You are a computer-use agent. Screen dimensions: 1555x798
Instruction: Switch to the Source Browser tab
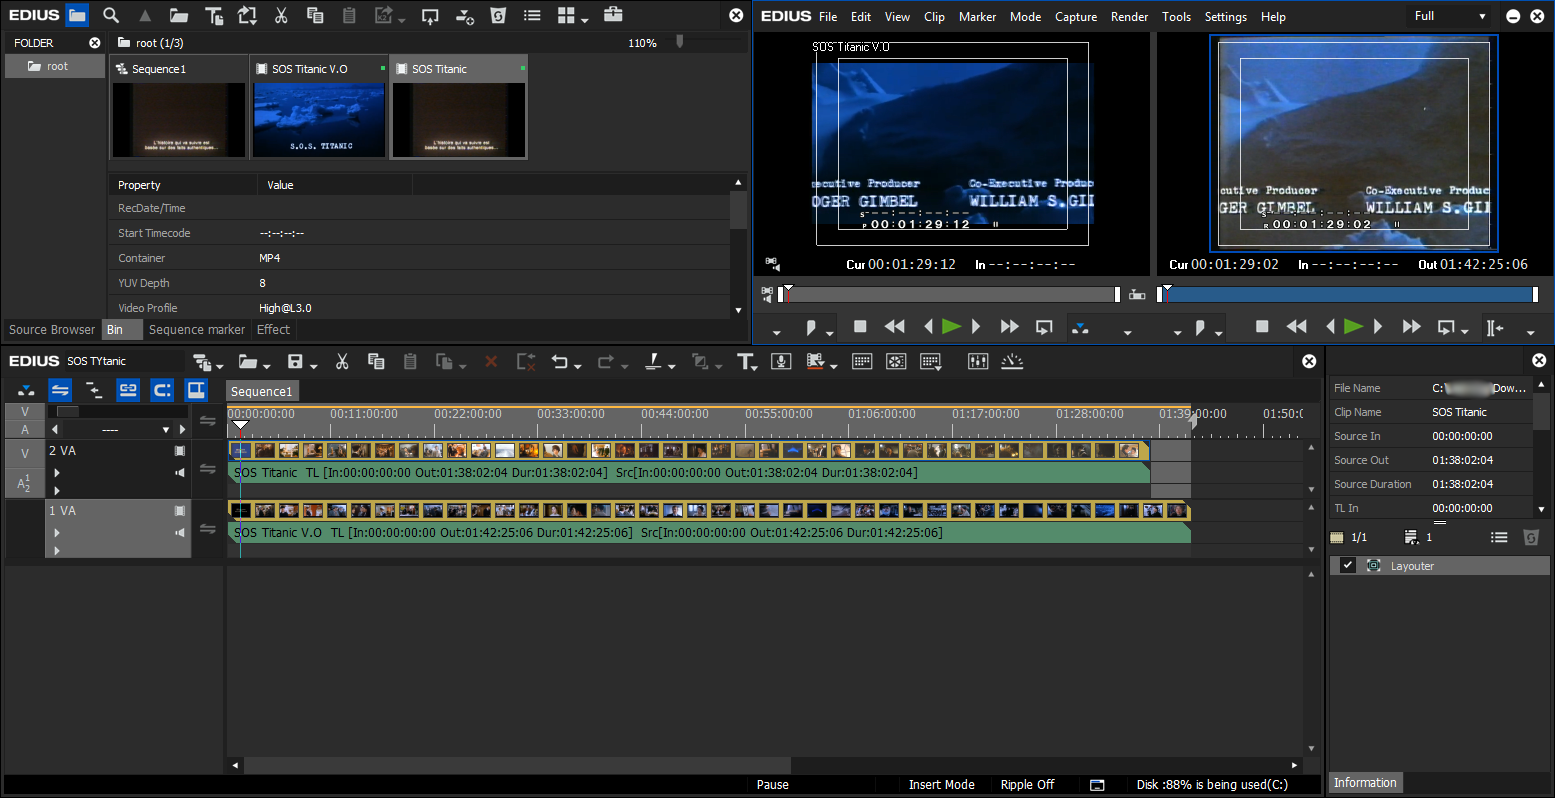(x=52, y=329)
